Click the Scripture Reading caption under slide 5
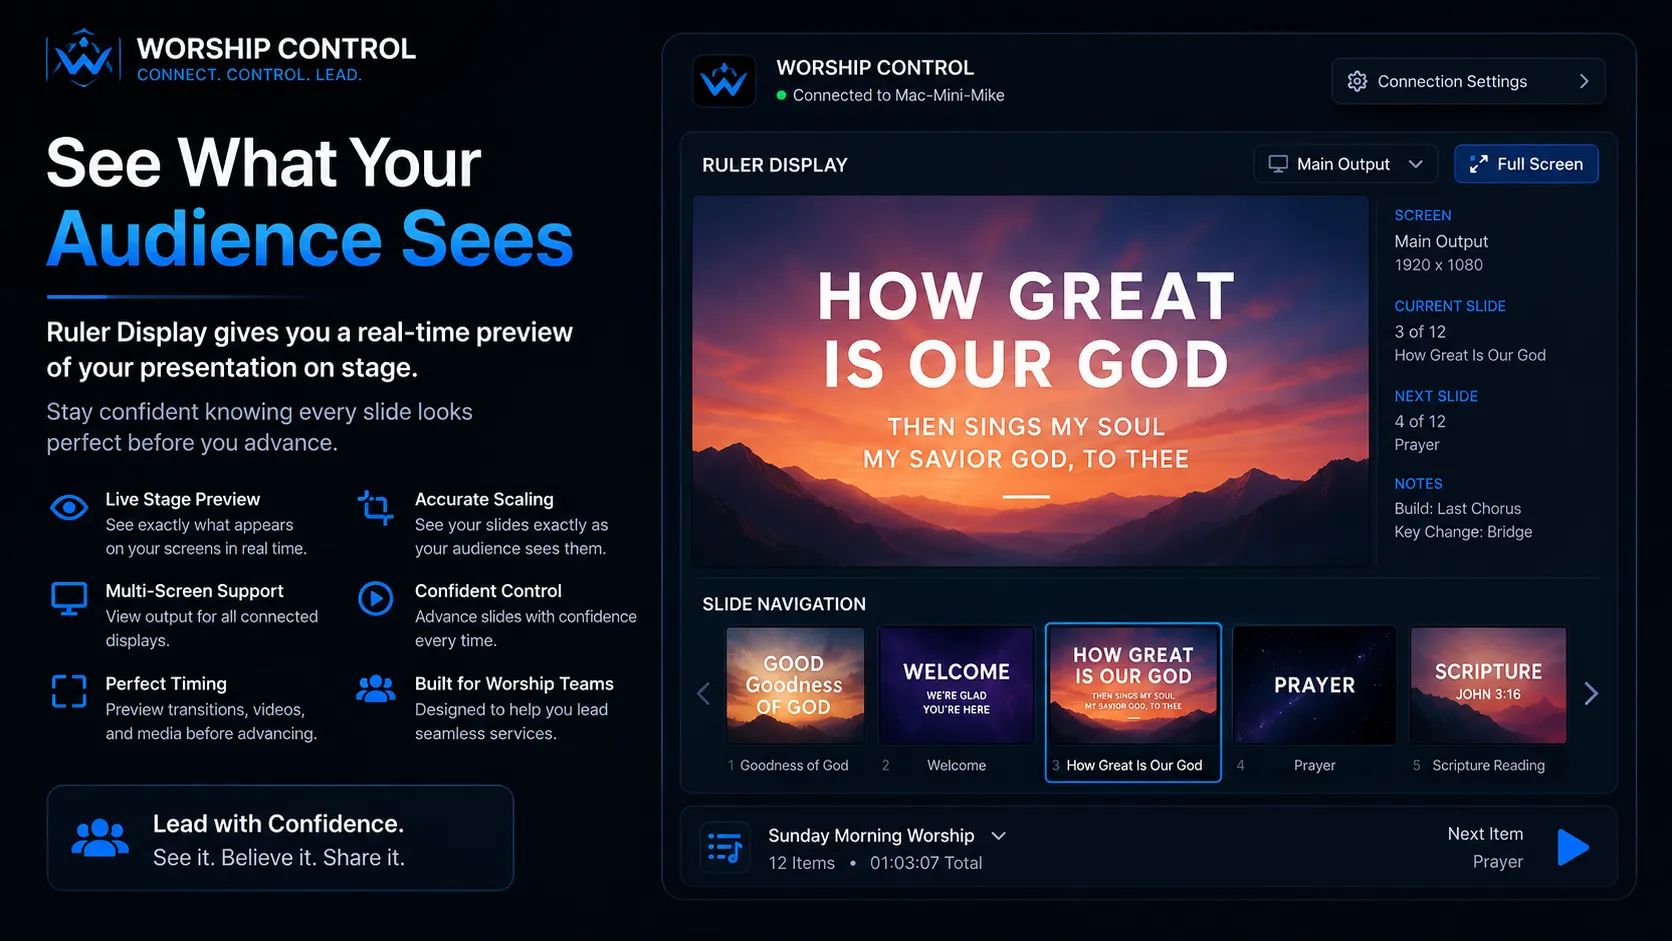 point(1488,766)
